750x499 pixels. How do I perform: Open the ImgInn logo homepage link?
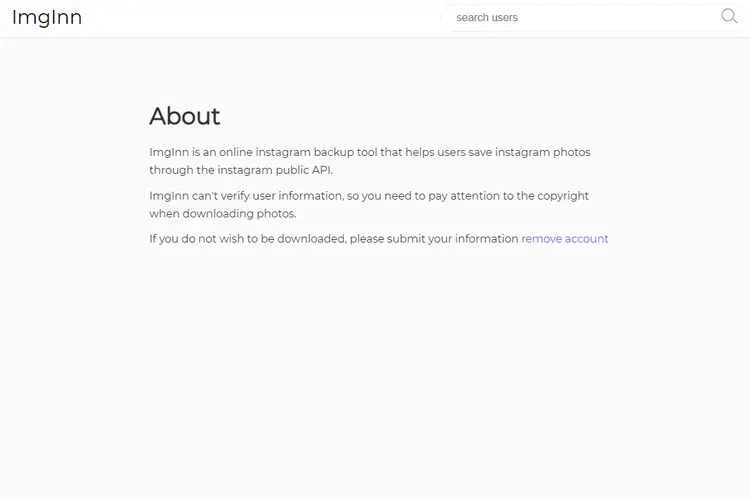click(47, 18)
